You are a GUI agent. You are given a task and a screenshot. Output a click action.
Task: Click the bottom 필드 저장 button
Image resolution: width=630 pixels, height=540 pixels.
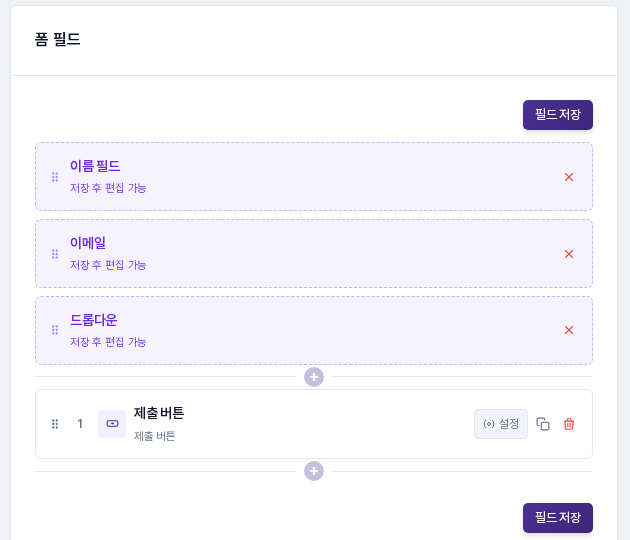click(558, 518)
